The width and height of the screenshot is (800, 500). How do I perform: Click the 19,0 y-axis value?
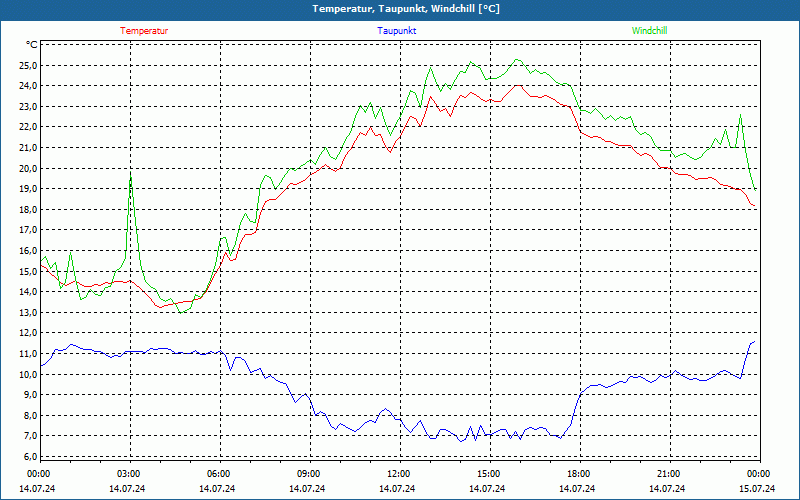click(28, 189)
